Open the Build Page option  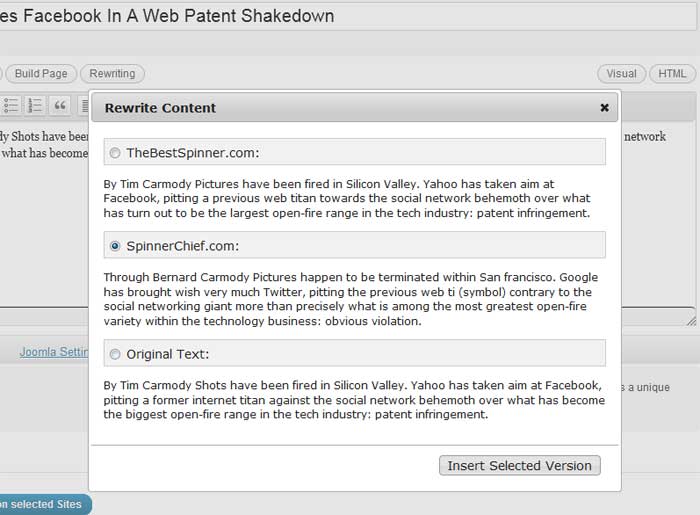(41, 74)
